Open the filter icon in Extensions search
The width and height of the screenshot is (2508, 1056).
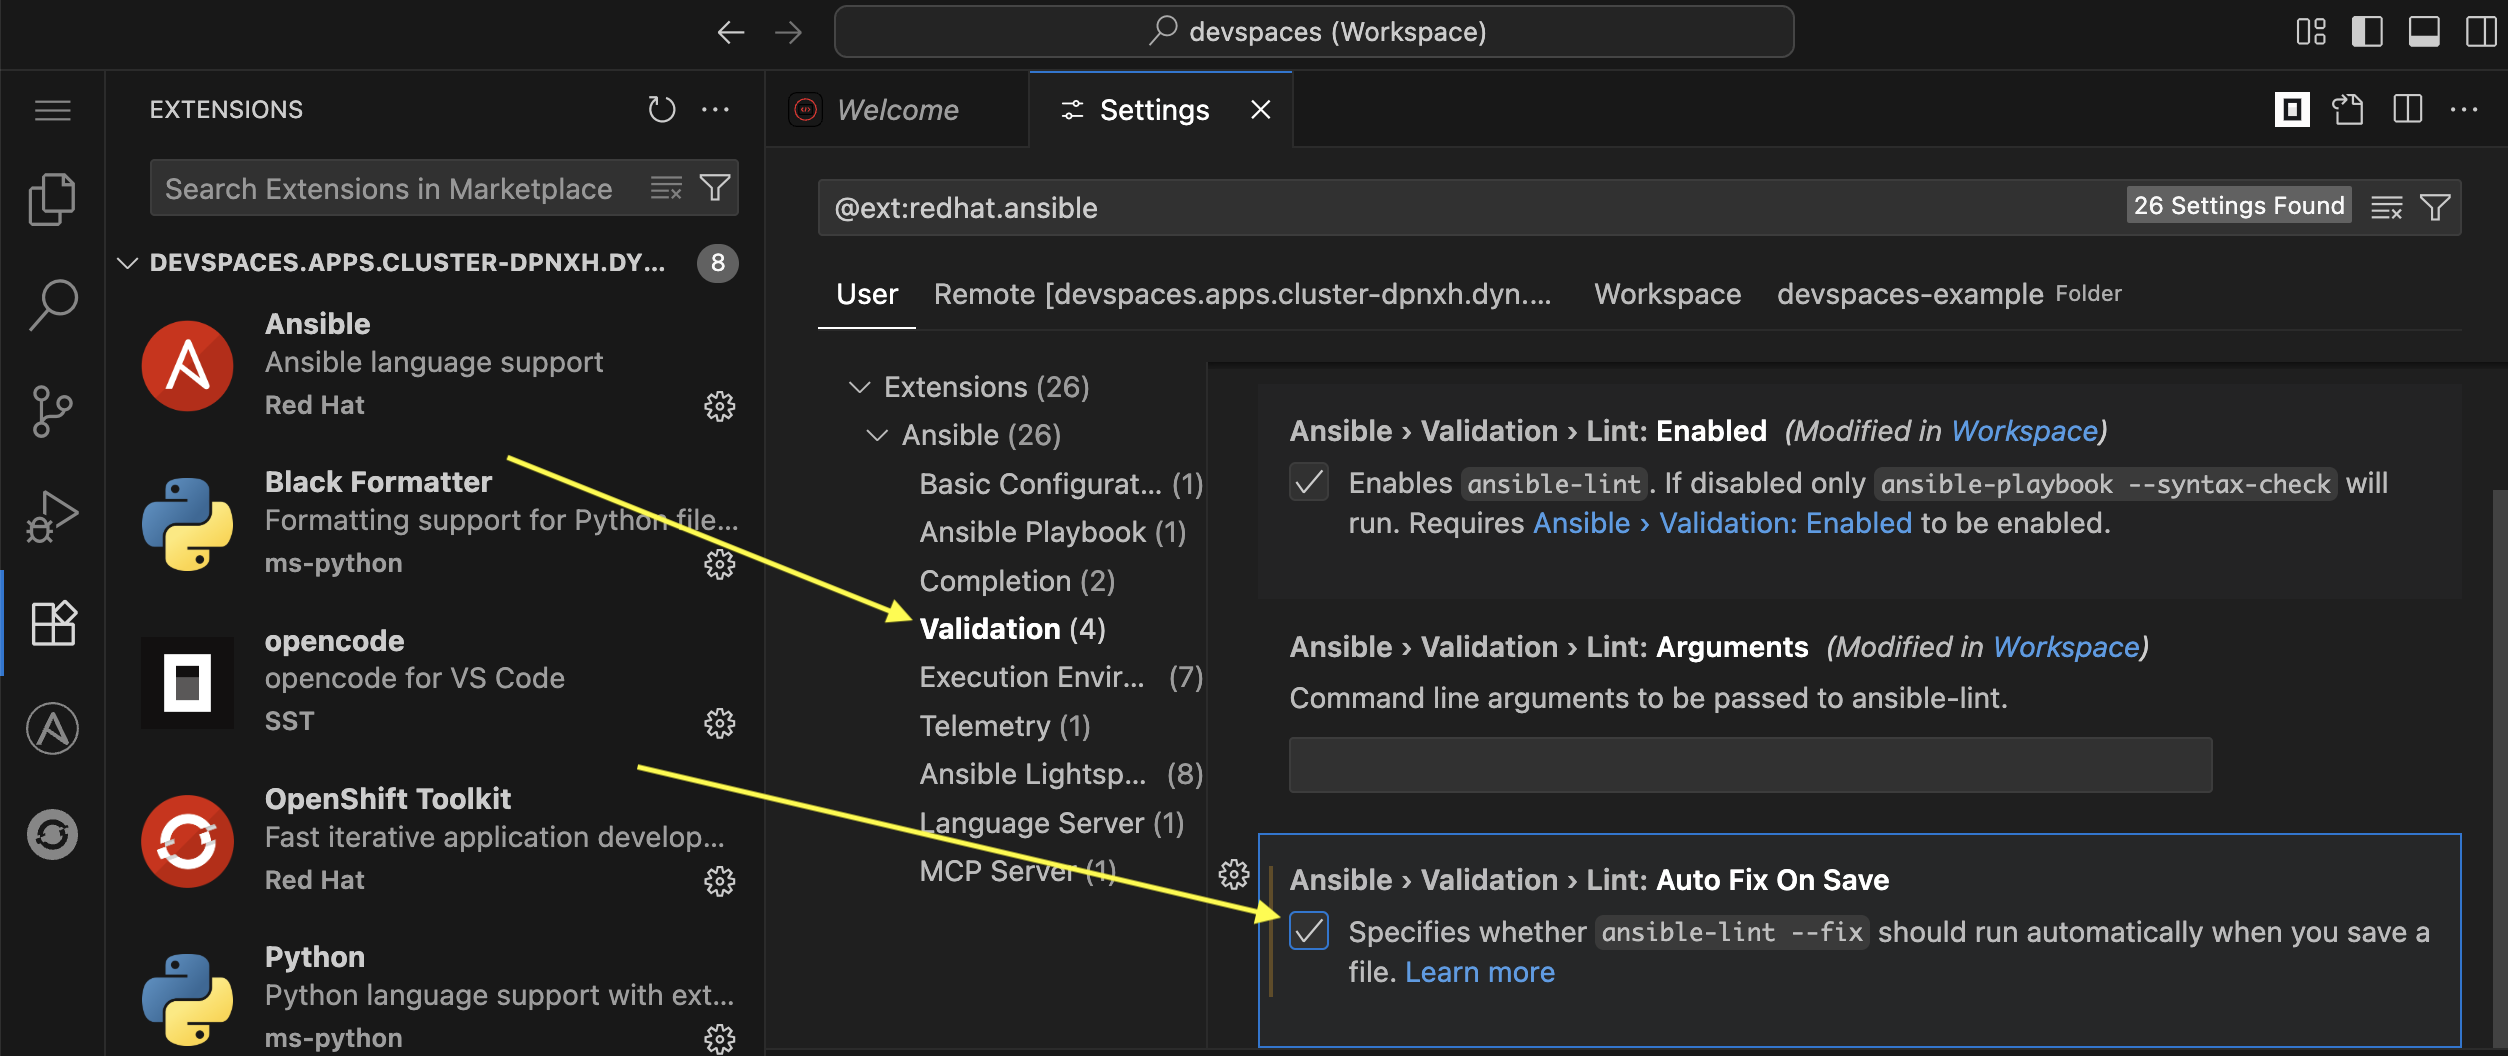[x=714, y=187]
